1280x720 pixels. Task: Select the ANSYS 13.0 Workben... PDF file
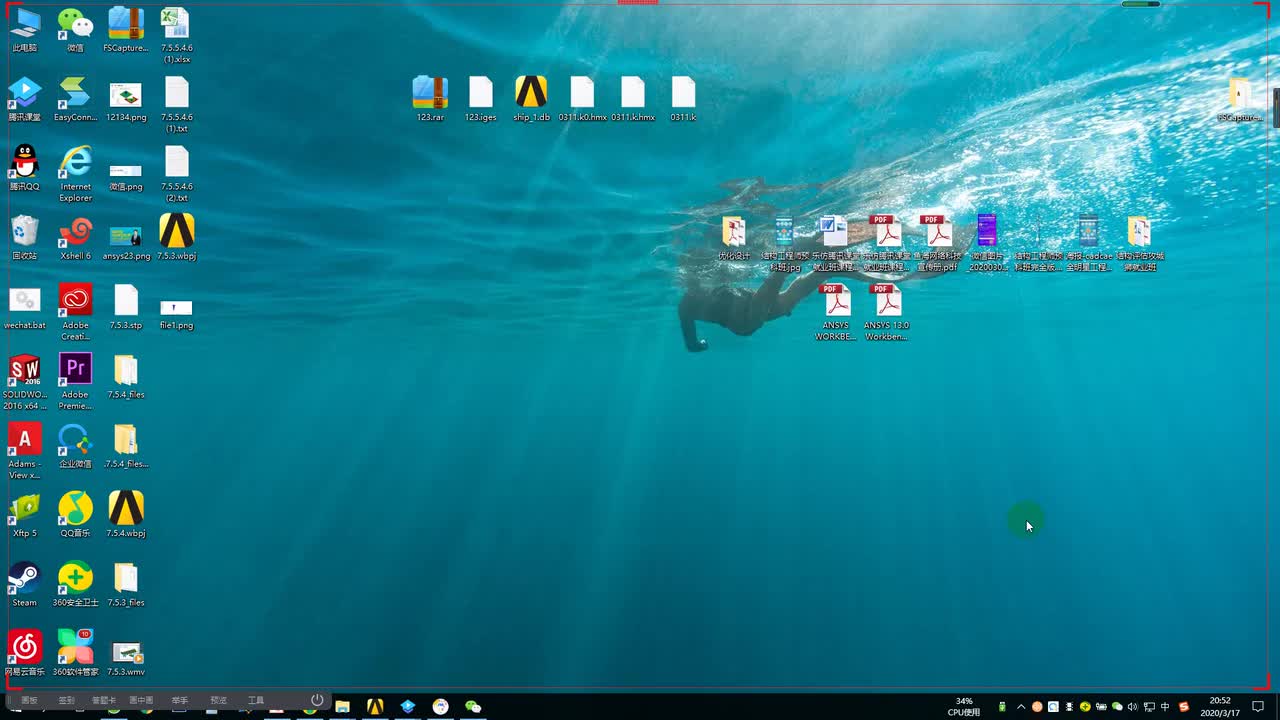886,312
